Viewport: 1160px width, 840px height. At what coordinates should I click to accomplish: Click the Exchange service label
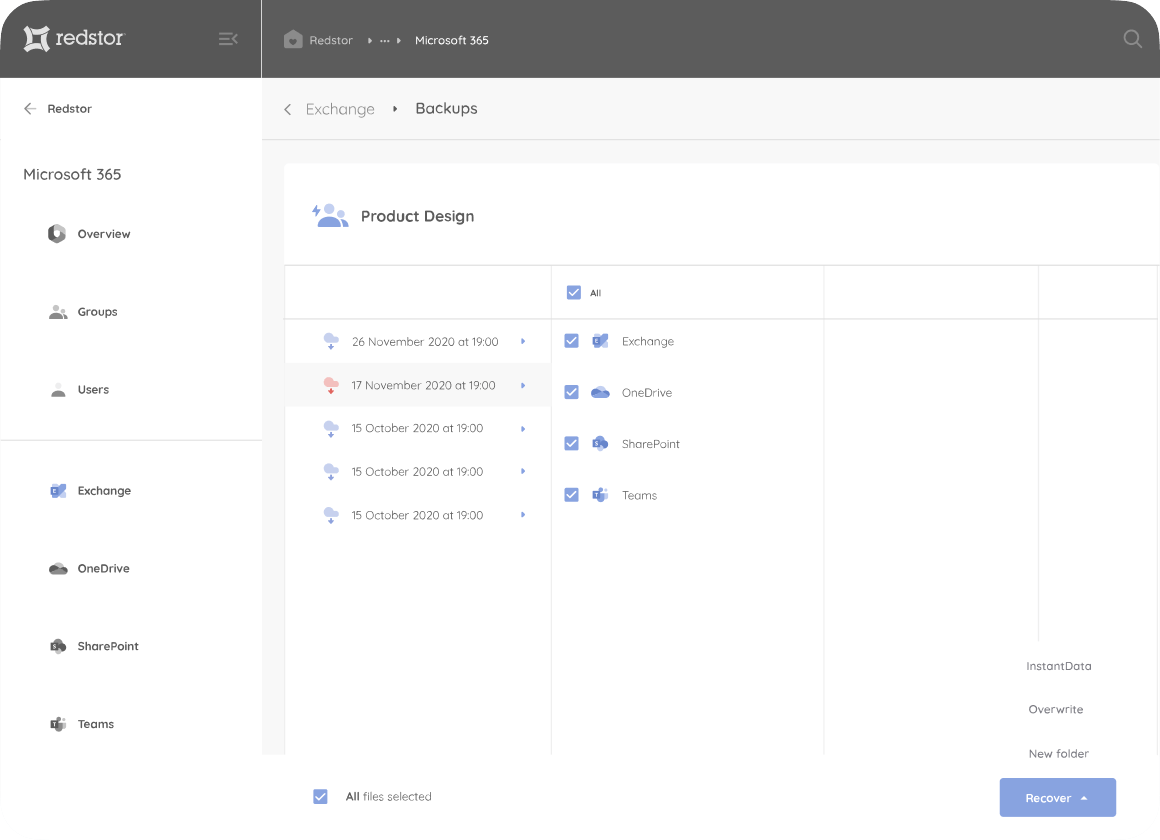click(648, 341)
